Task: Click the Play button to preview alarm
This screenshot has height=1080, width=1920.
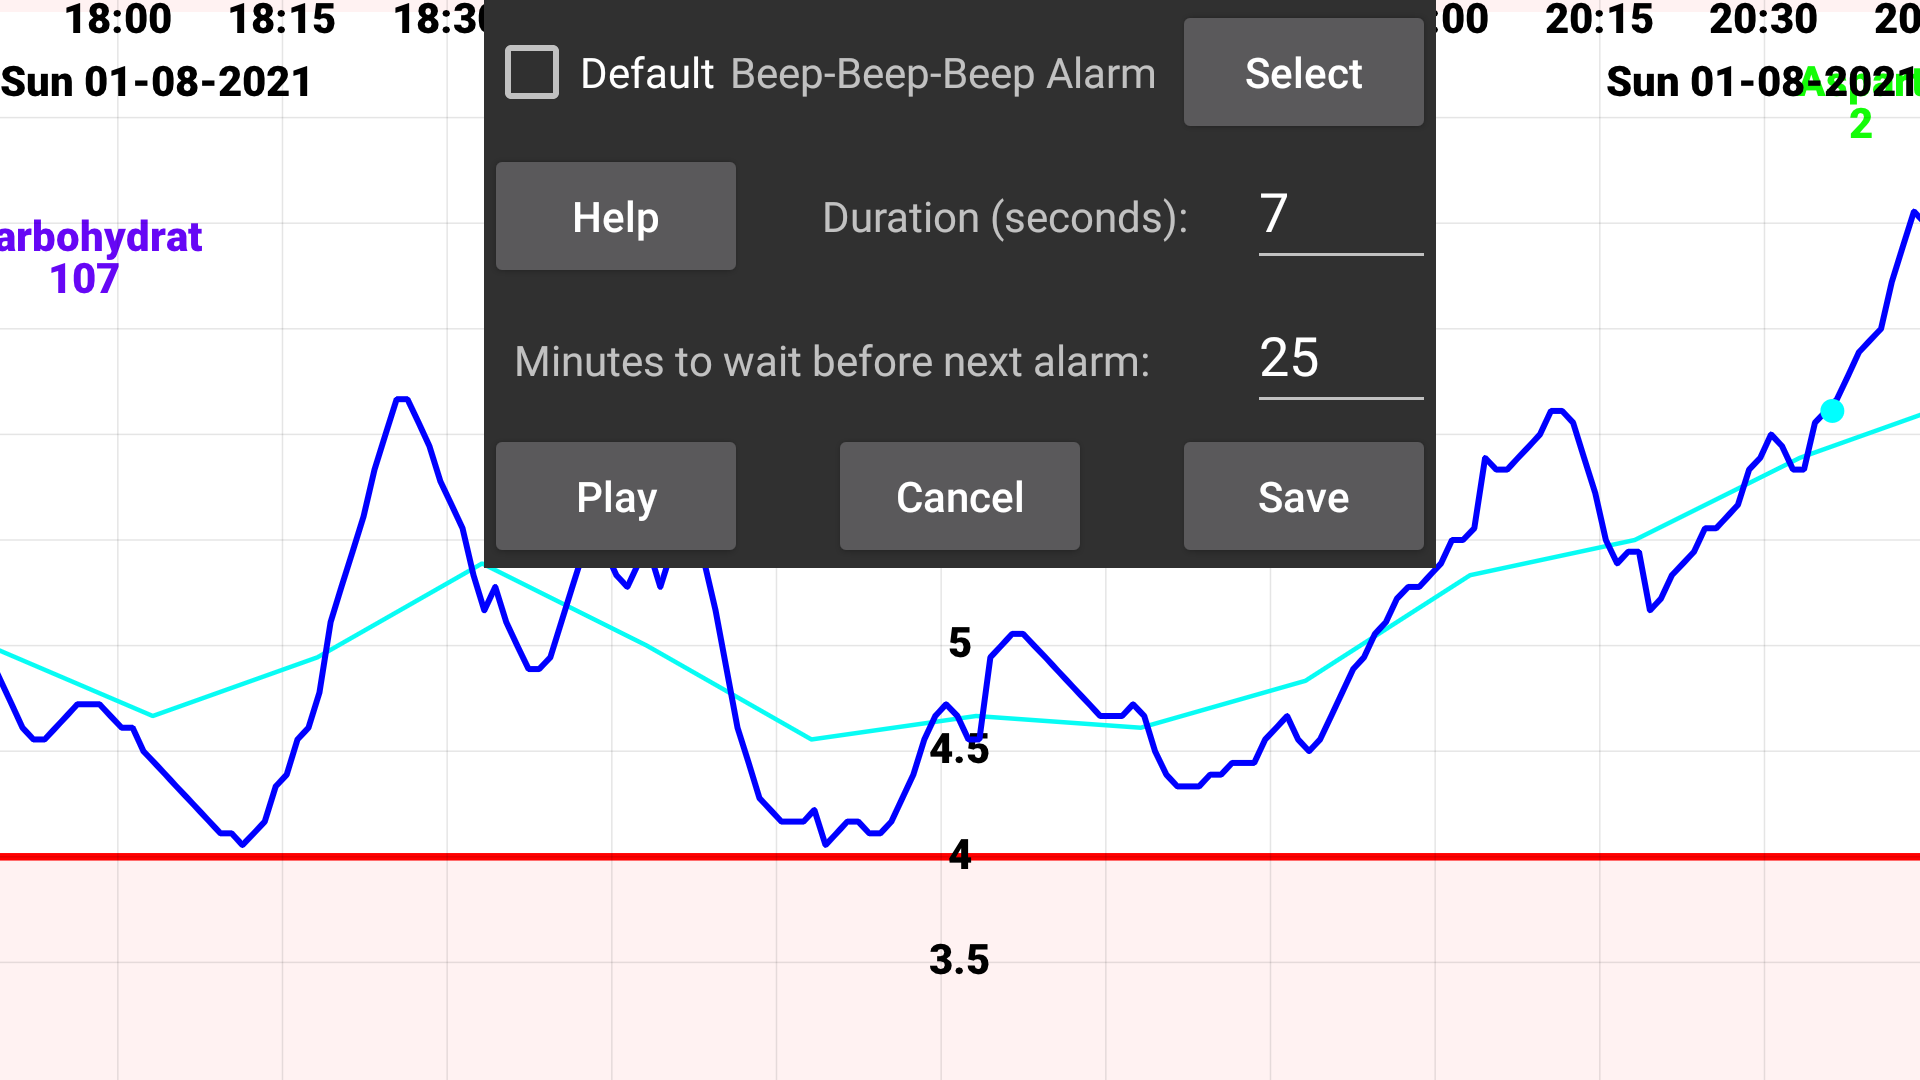Action: pos(616,496)
